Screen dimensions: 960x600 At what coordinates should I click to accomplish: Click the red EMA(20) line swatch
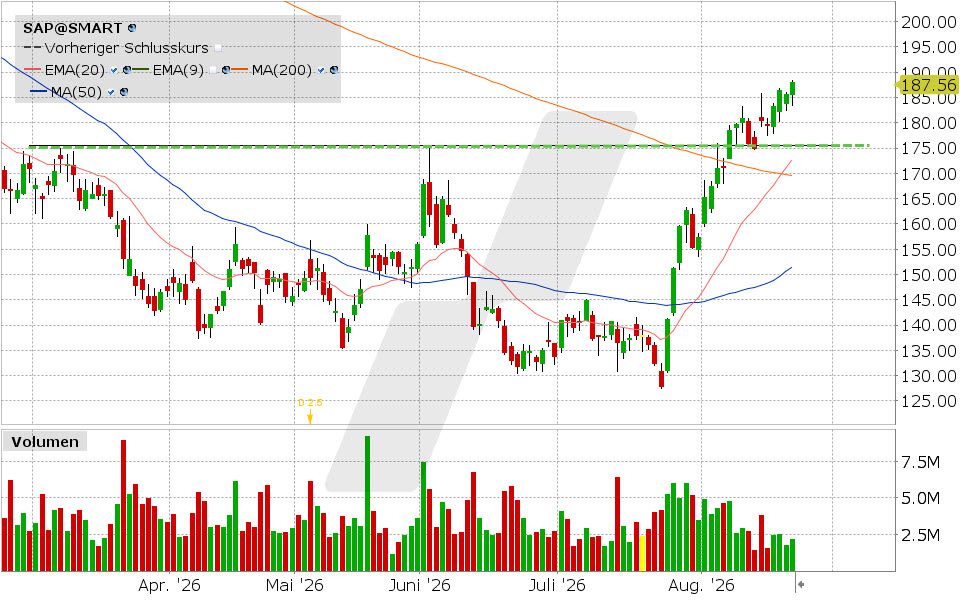[32, 69]
